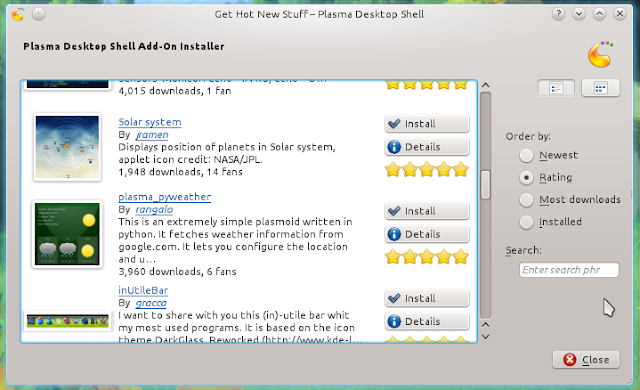Image resolution: width=640 pixels, height=390 pixels.
Task: Open author jramen's profile link
Action: tap(152, 135)
